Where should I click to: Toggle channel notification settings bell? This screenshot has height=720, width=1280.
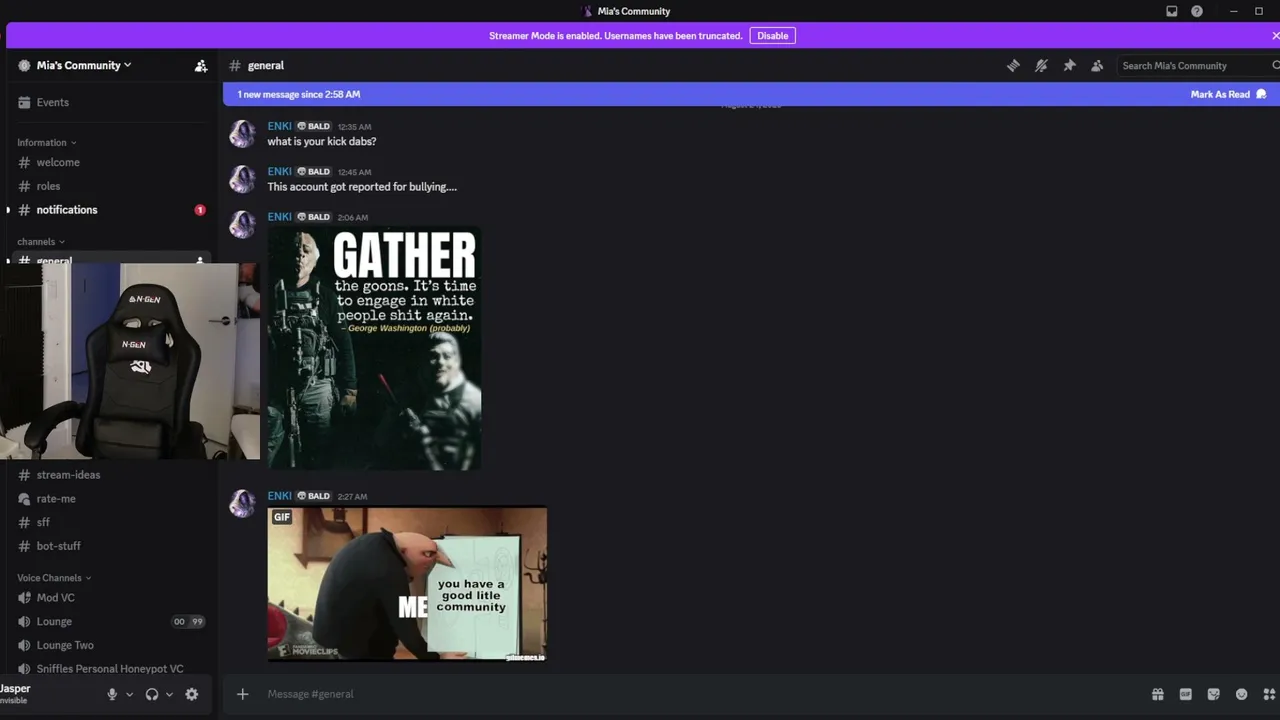pos(1041,66)
